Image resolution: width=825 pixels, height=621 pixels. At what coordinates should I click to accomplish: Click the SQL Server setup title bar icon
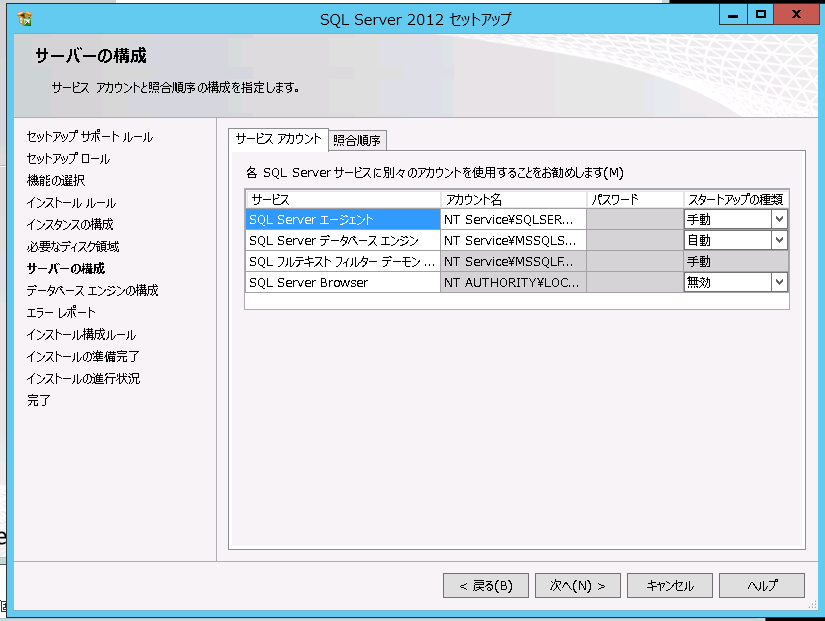[24, 18]
